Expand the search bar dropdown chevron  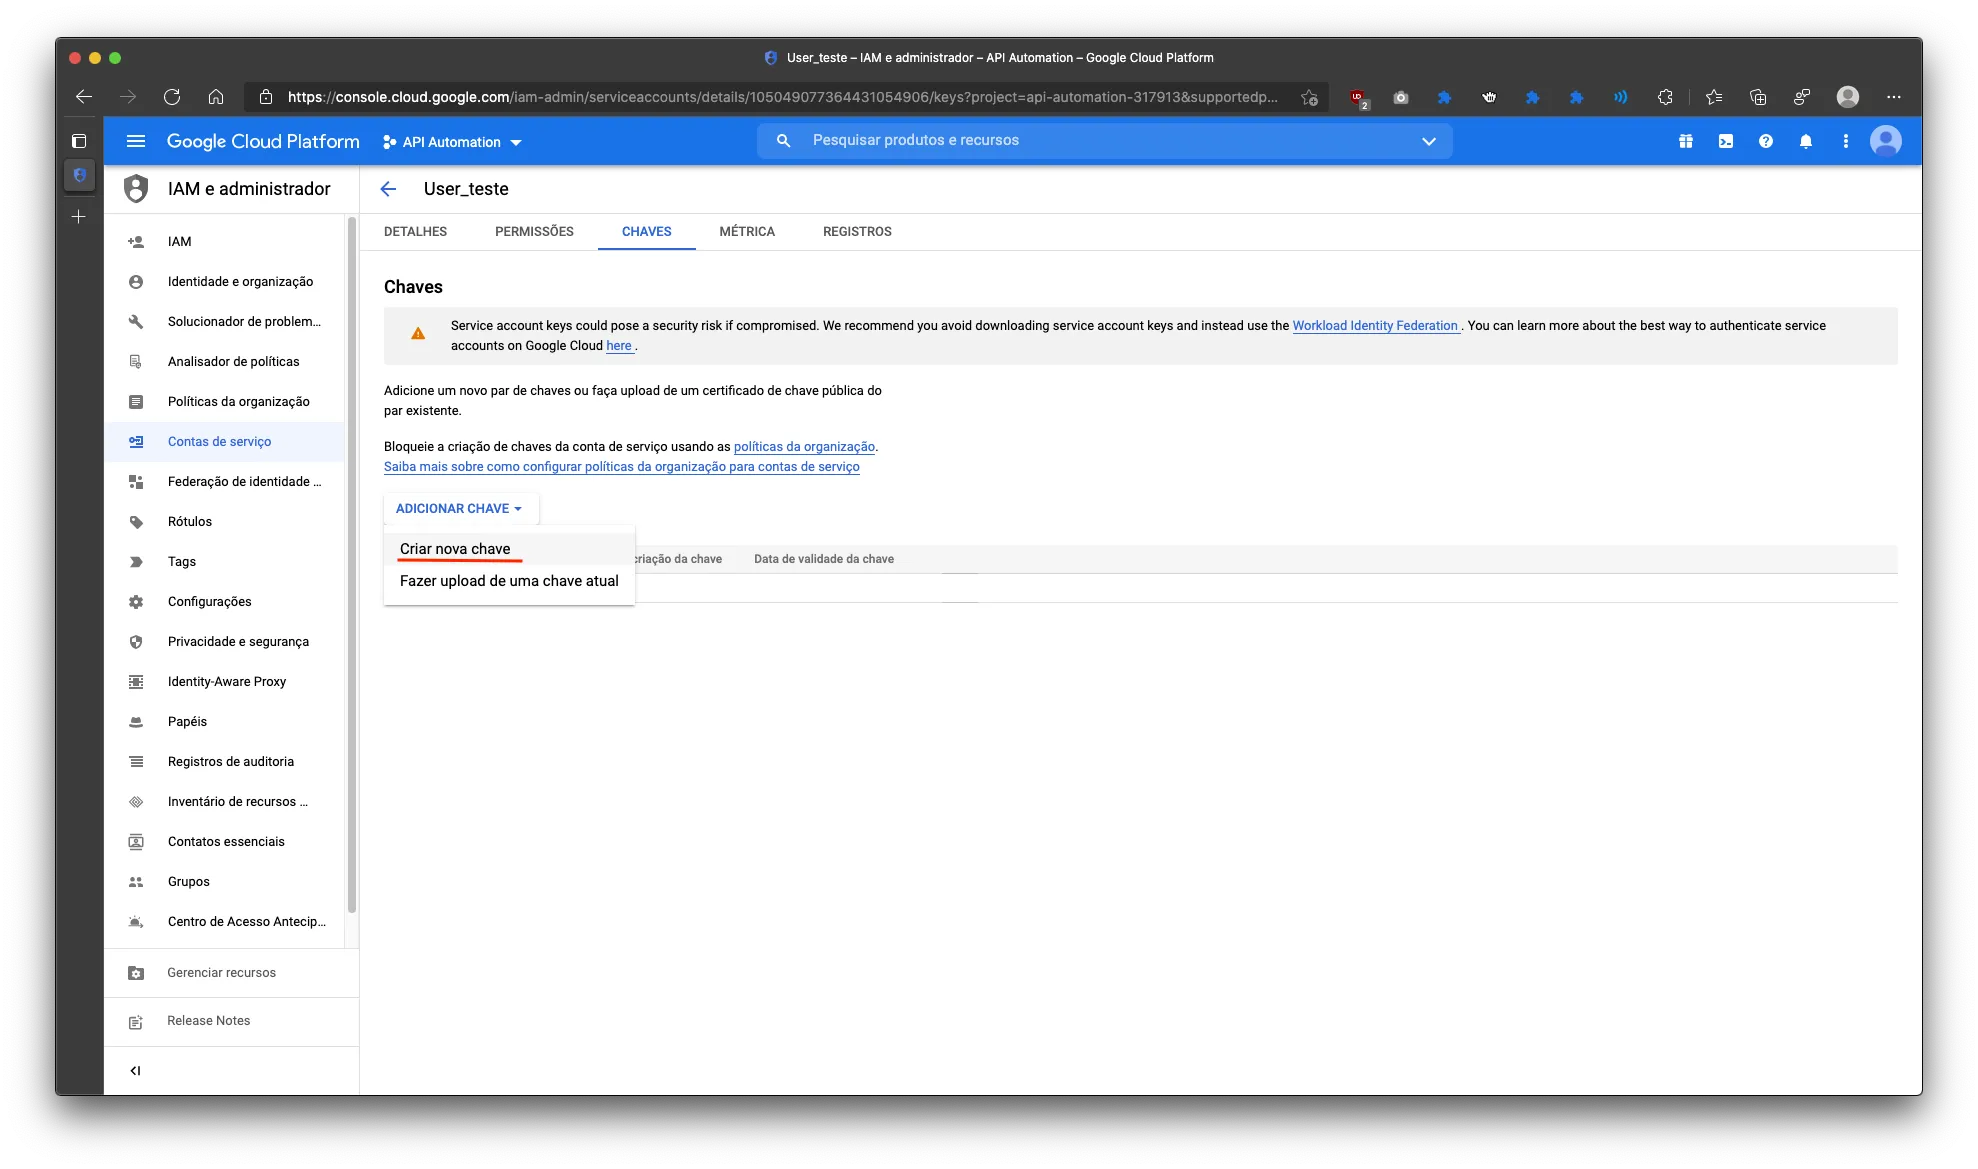[x=1429, y=141]
